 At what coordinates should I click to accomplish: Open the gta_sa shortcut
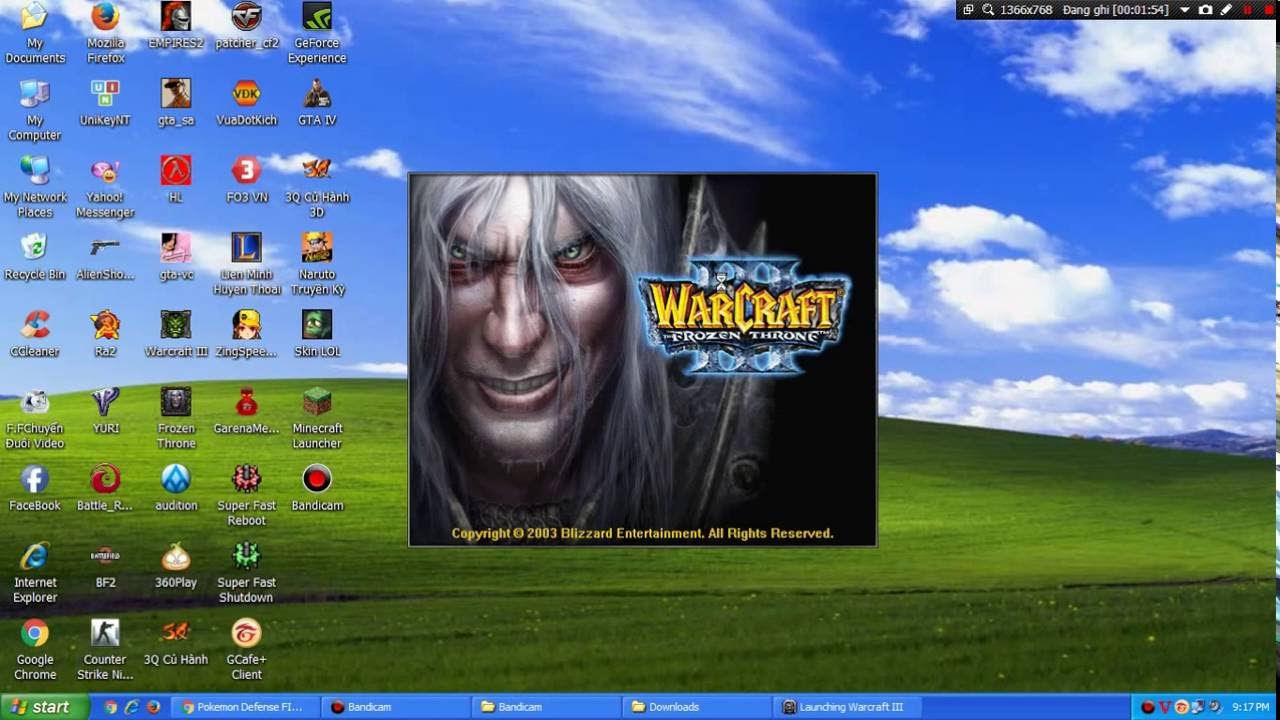176,103
